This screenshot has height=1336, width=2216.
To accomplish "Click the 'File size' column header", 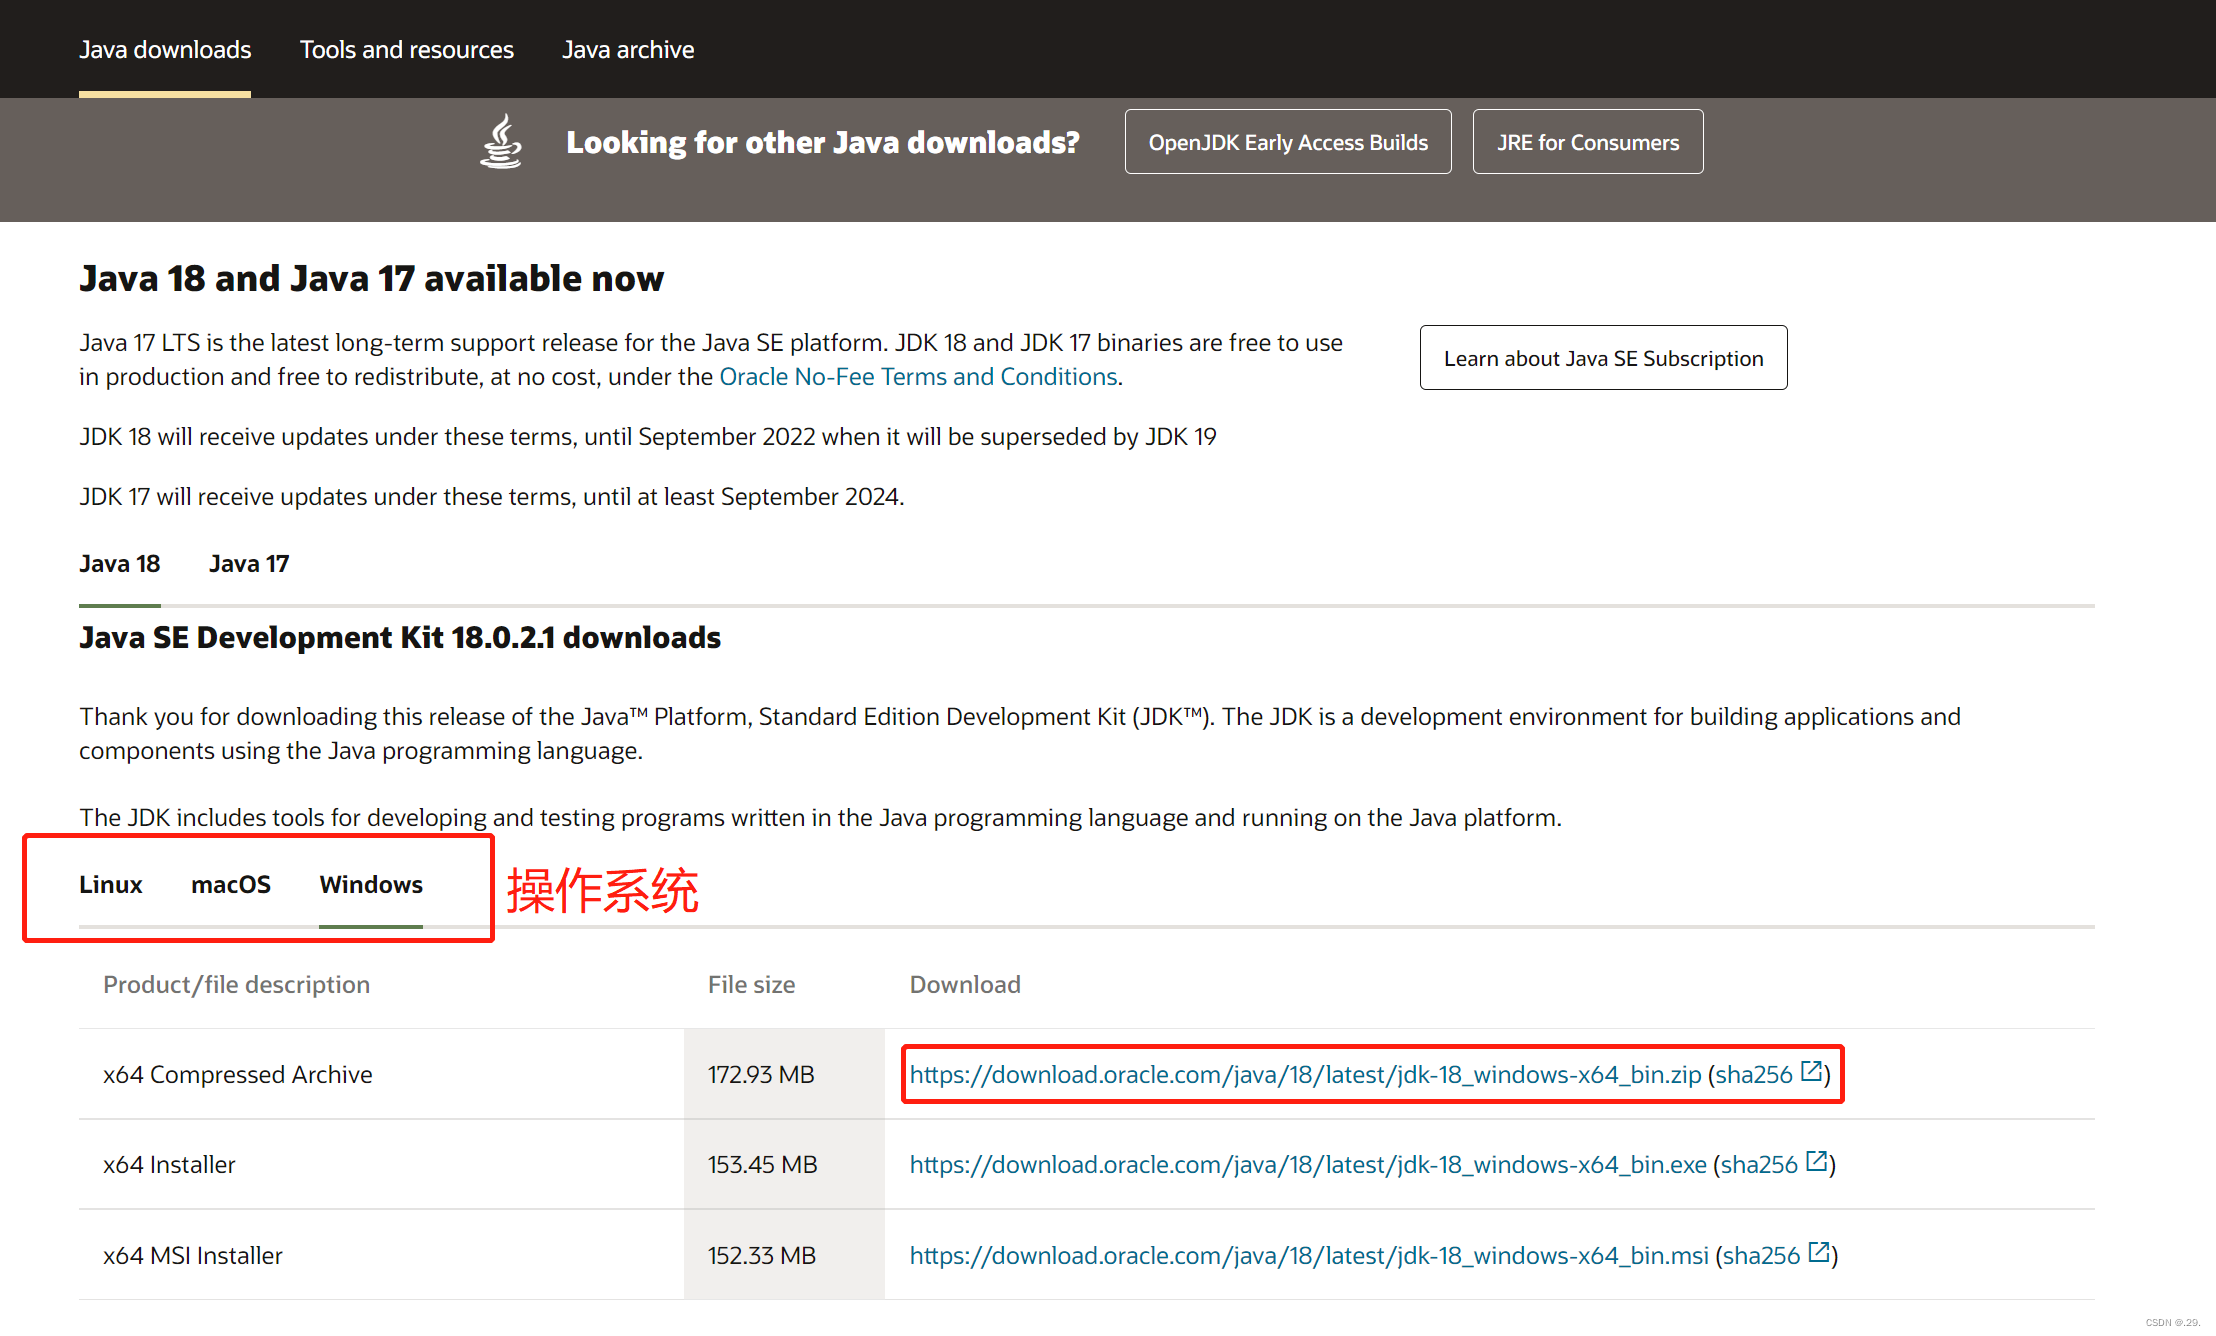I will [751, 985].
